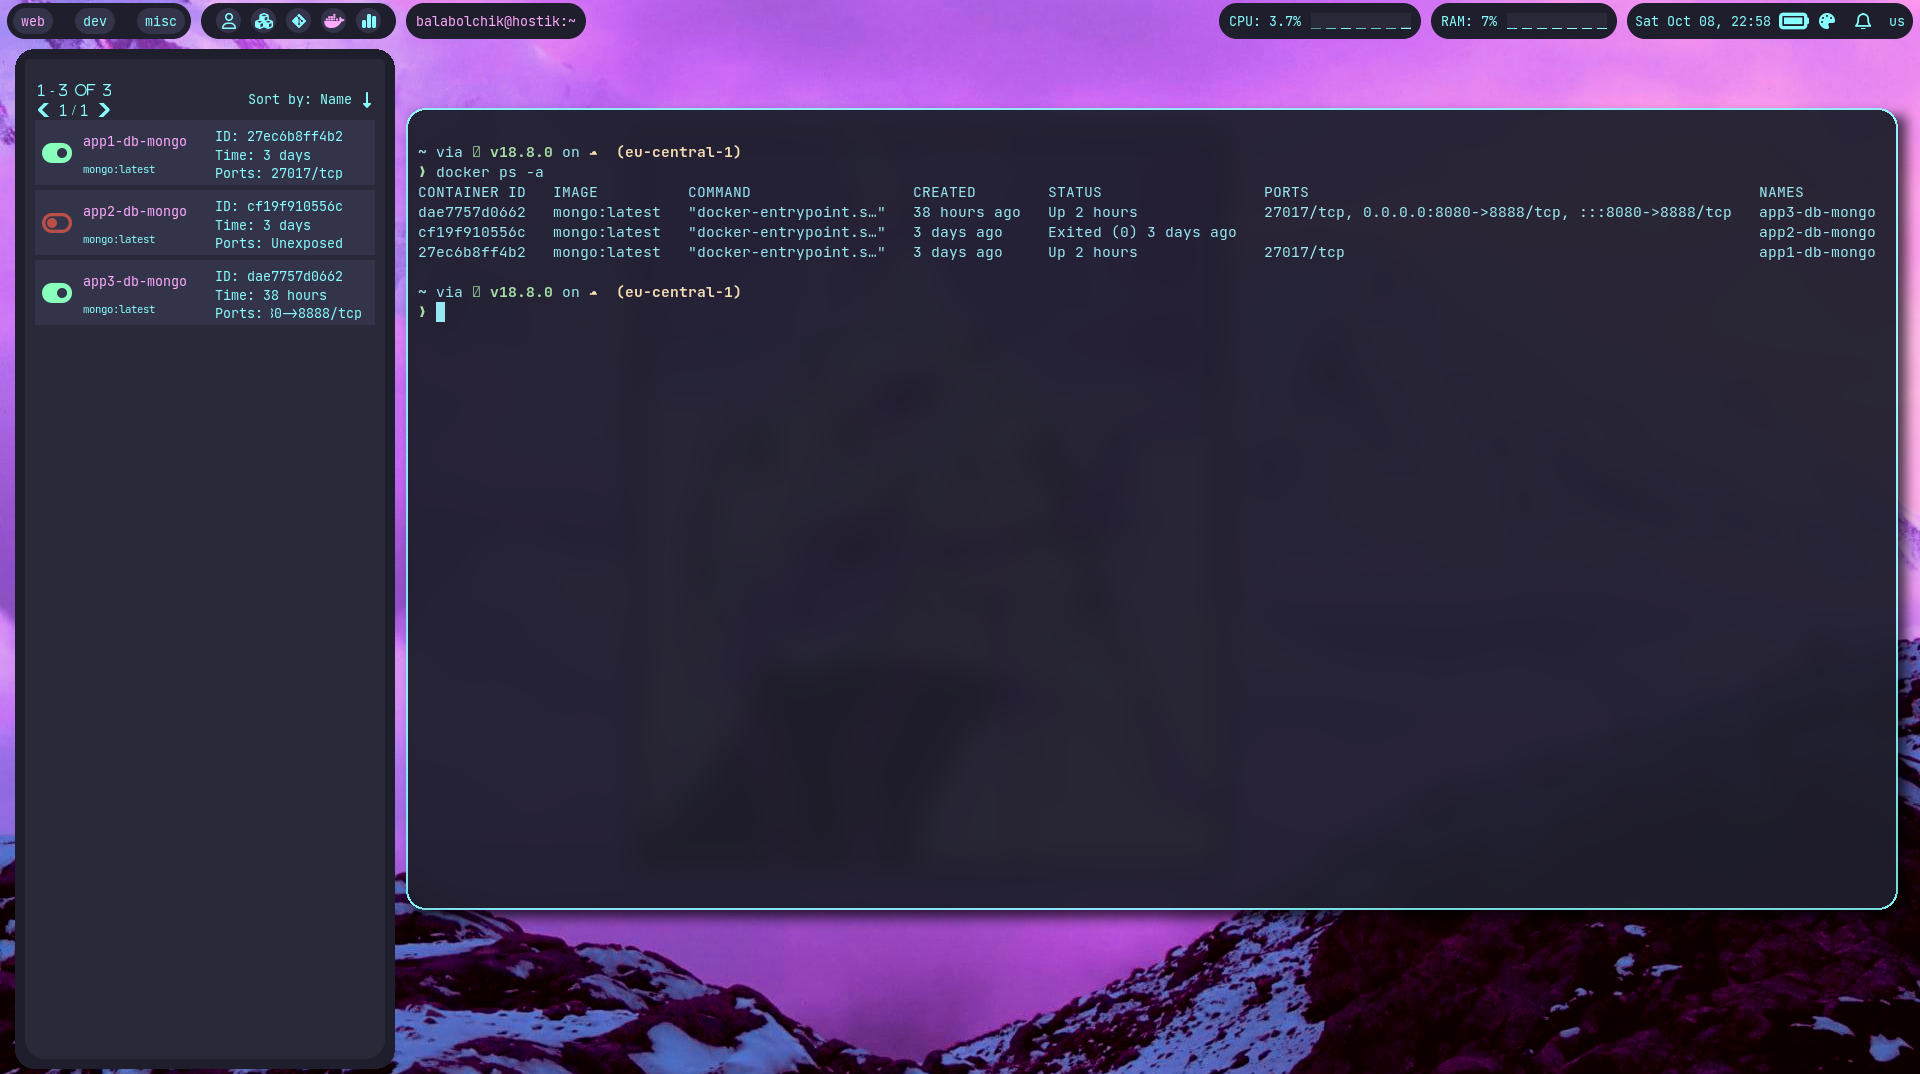This screenshot has height=1074, width=1920.
Task: Click the NAMES column header in terminal
Action: tap(1781, 192)
